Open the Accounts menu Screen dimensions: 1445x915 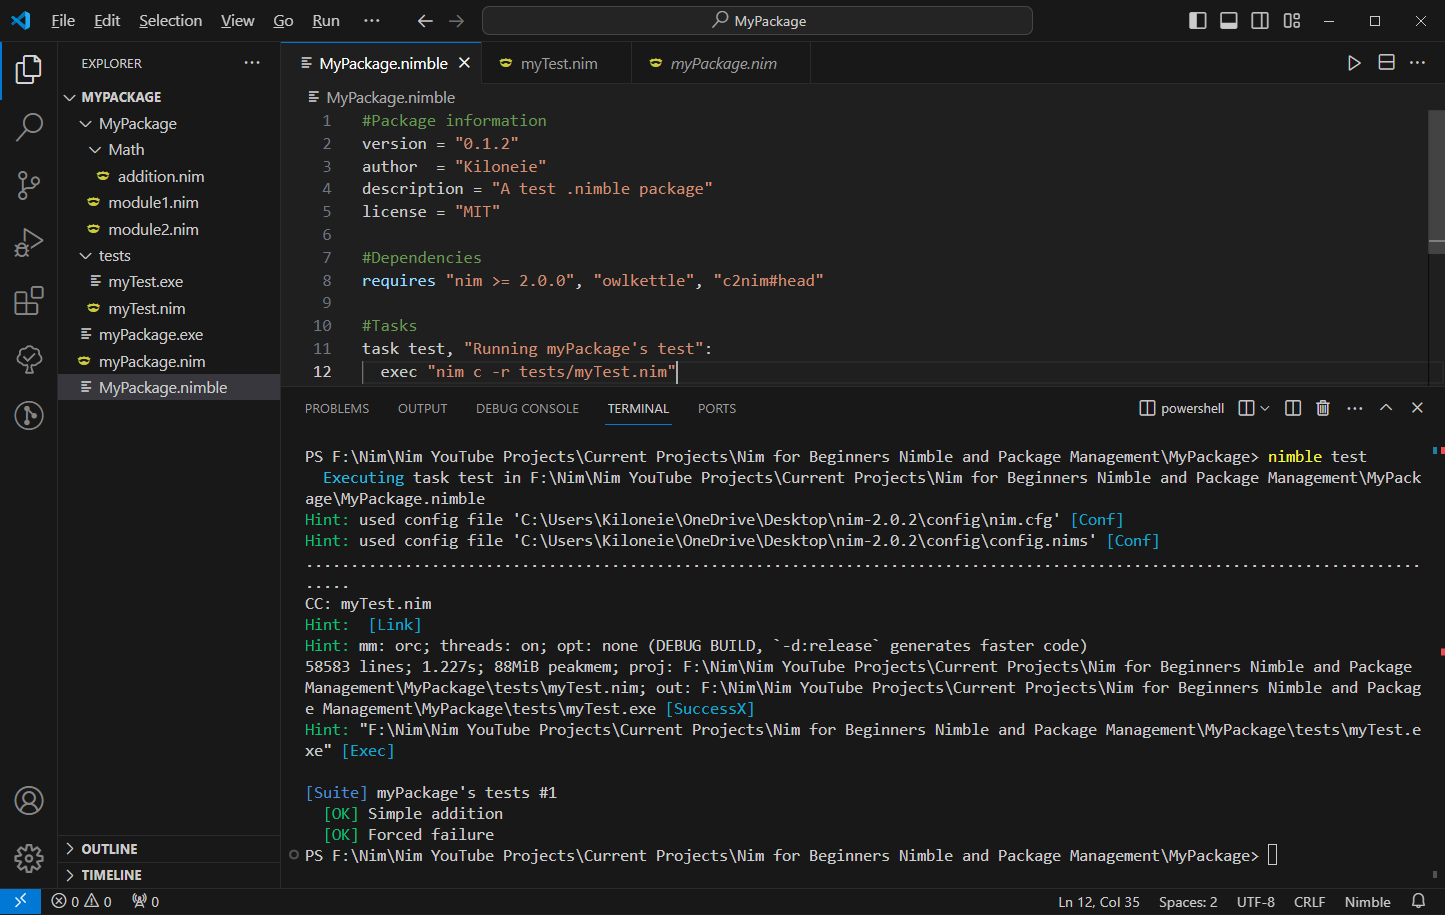[29, 800]
